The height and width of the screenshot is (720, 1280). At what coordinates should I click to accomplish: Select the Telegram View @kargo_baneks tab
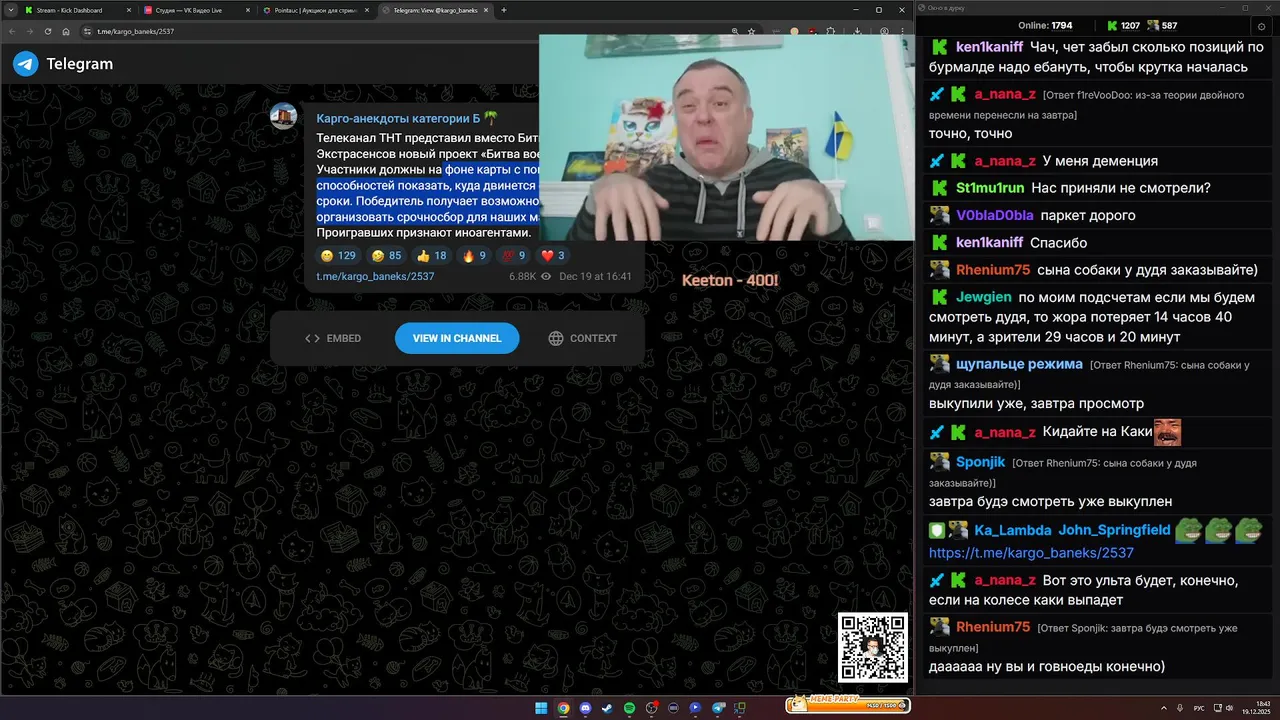435,10
